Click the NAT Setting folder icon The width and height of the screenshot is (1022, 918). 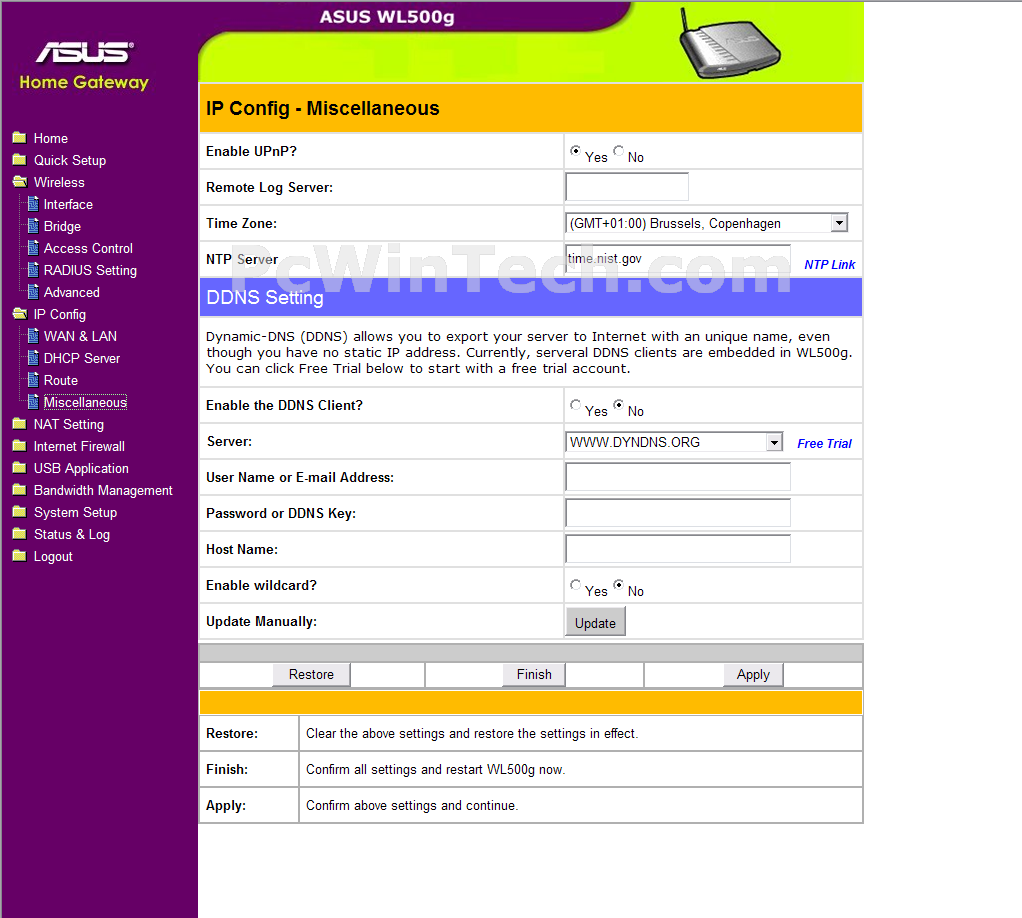coord(20,424)
